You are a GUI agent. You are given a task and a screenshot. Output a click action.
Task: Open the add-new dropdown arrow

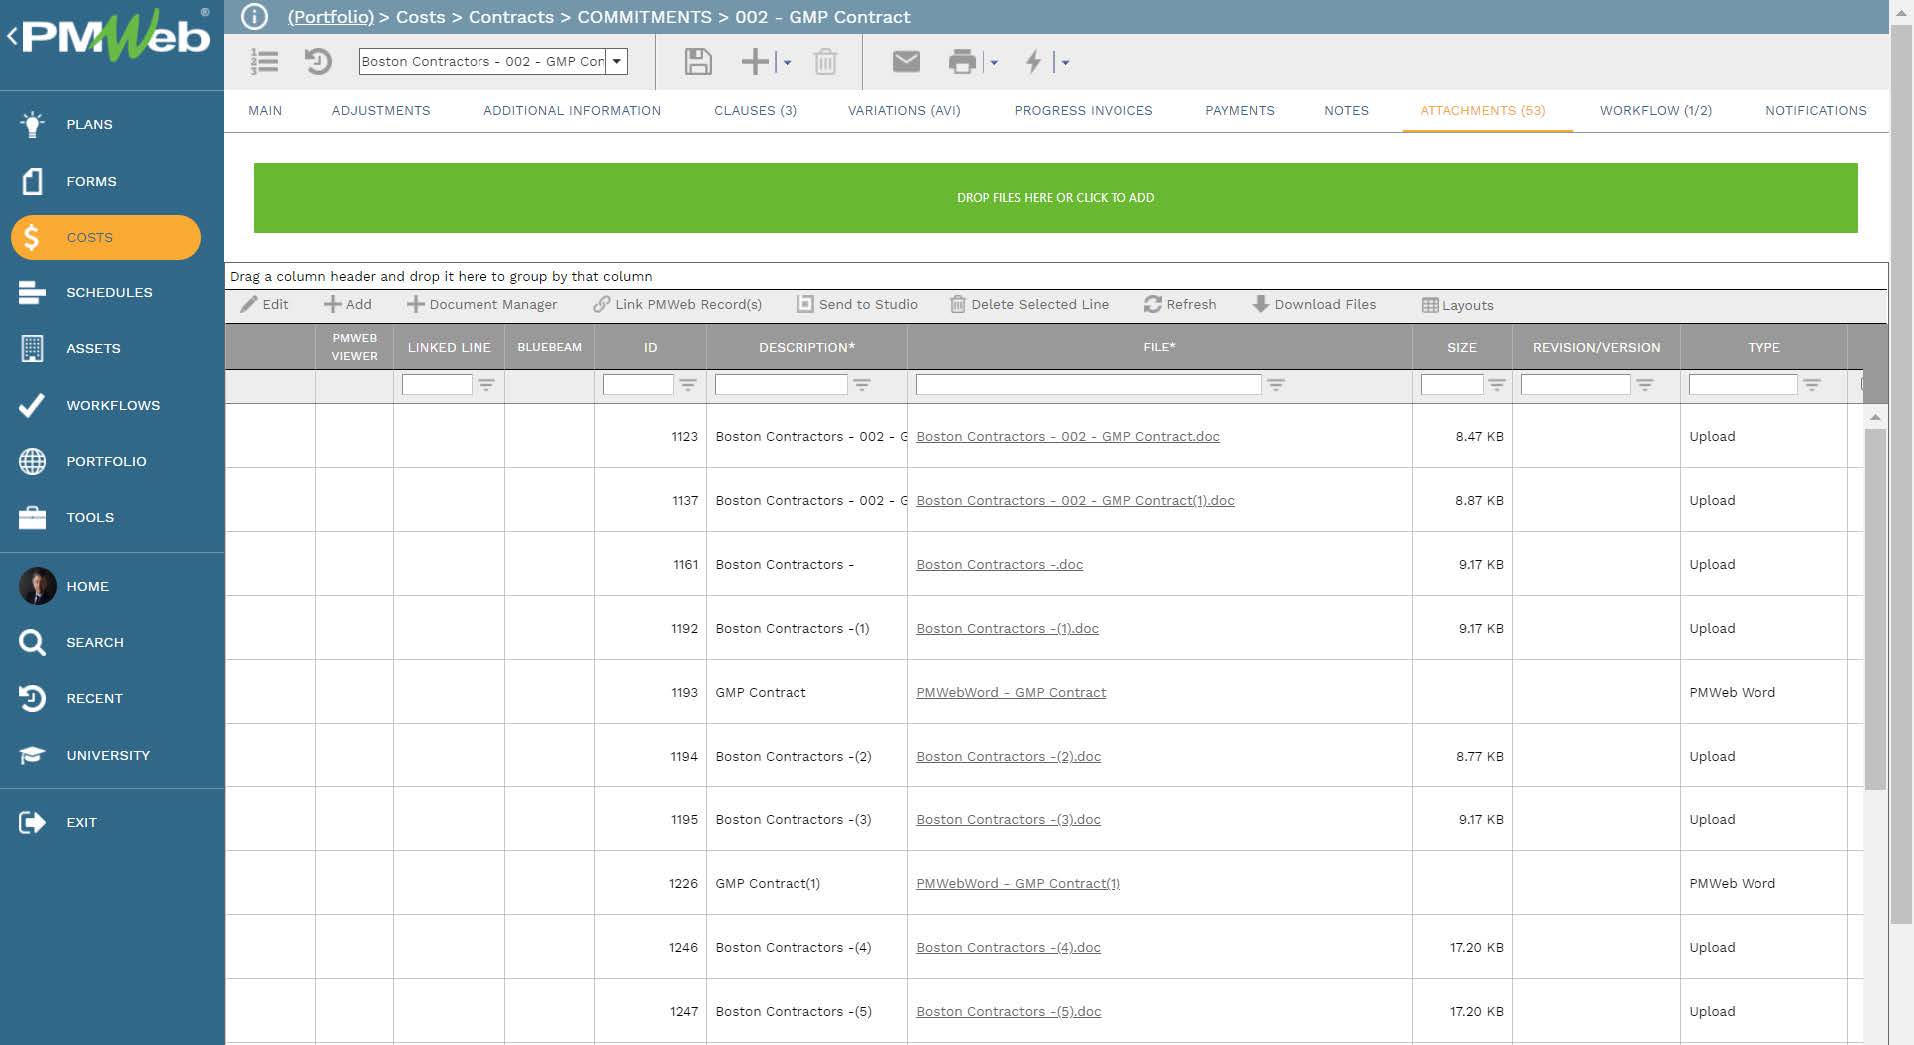(x=786, y=62)
